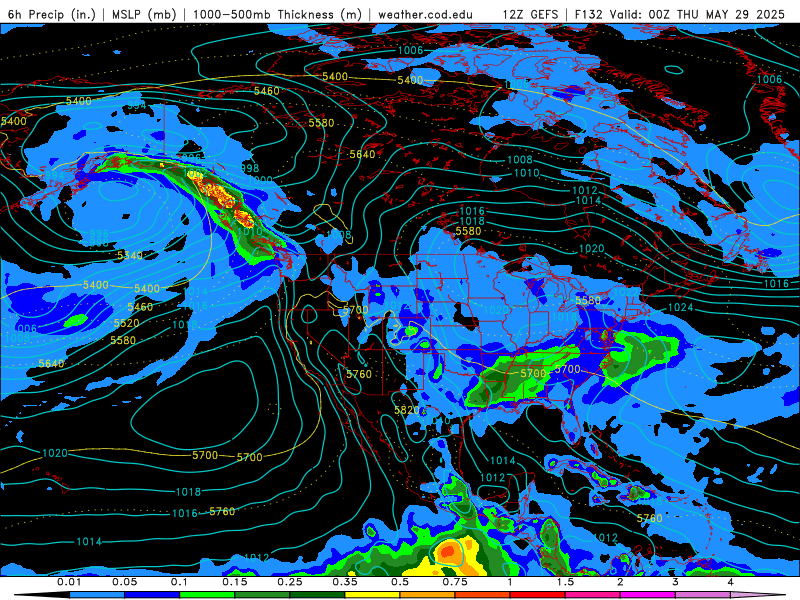Select the hot pink 1.5 legend swatch

tap(593, 595)
